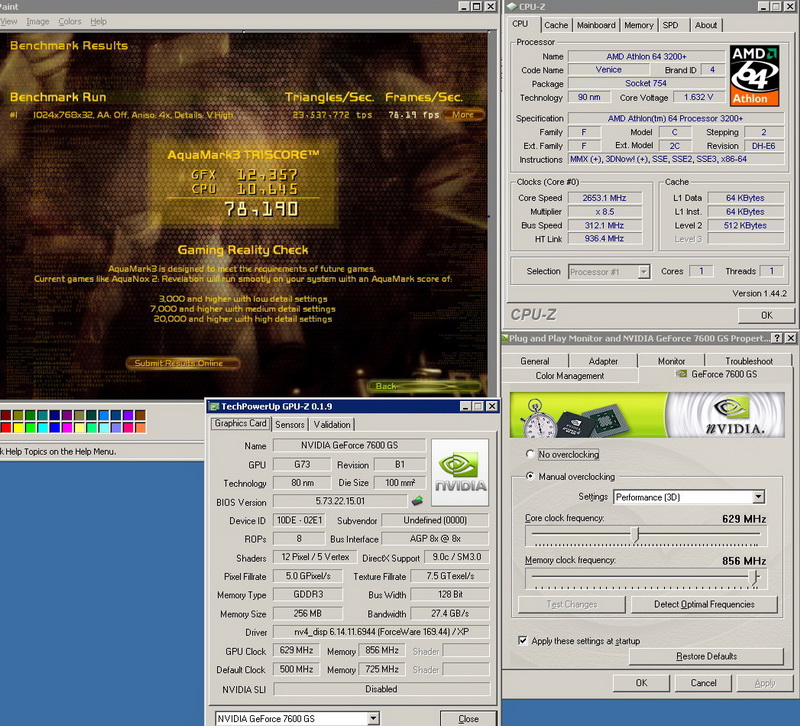
Task: Pick the bright red swatch in Paint palette
Action: coord(6,427)
